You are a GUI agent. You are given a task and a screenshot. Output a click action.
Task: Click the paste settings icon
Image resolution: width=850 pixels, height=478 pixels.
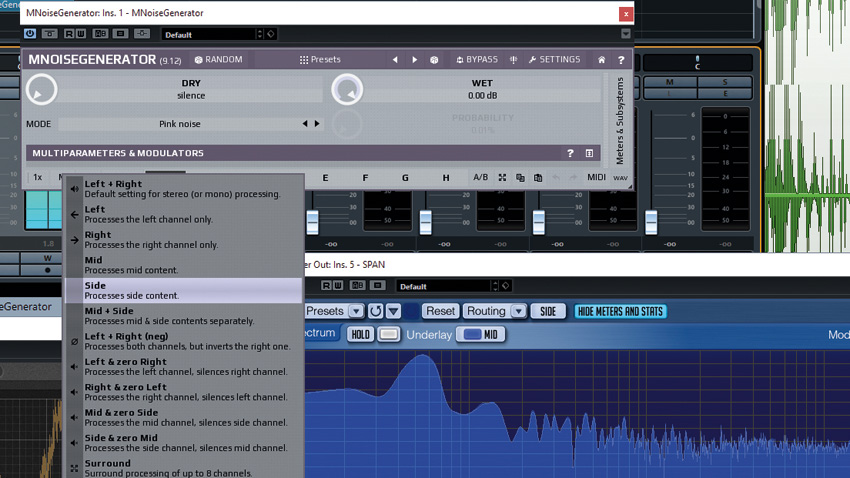[x=538, y=178]
